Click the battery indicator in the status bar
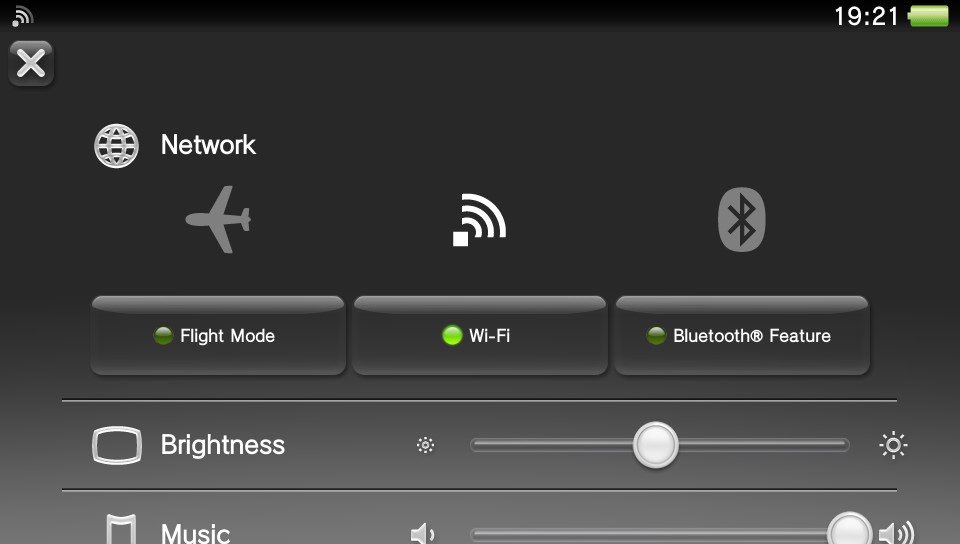Screen dimensions: 960x544 coord(929,16)
